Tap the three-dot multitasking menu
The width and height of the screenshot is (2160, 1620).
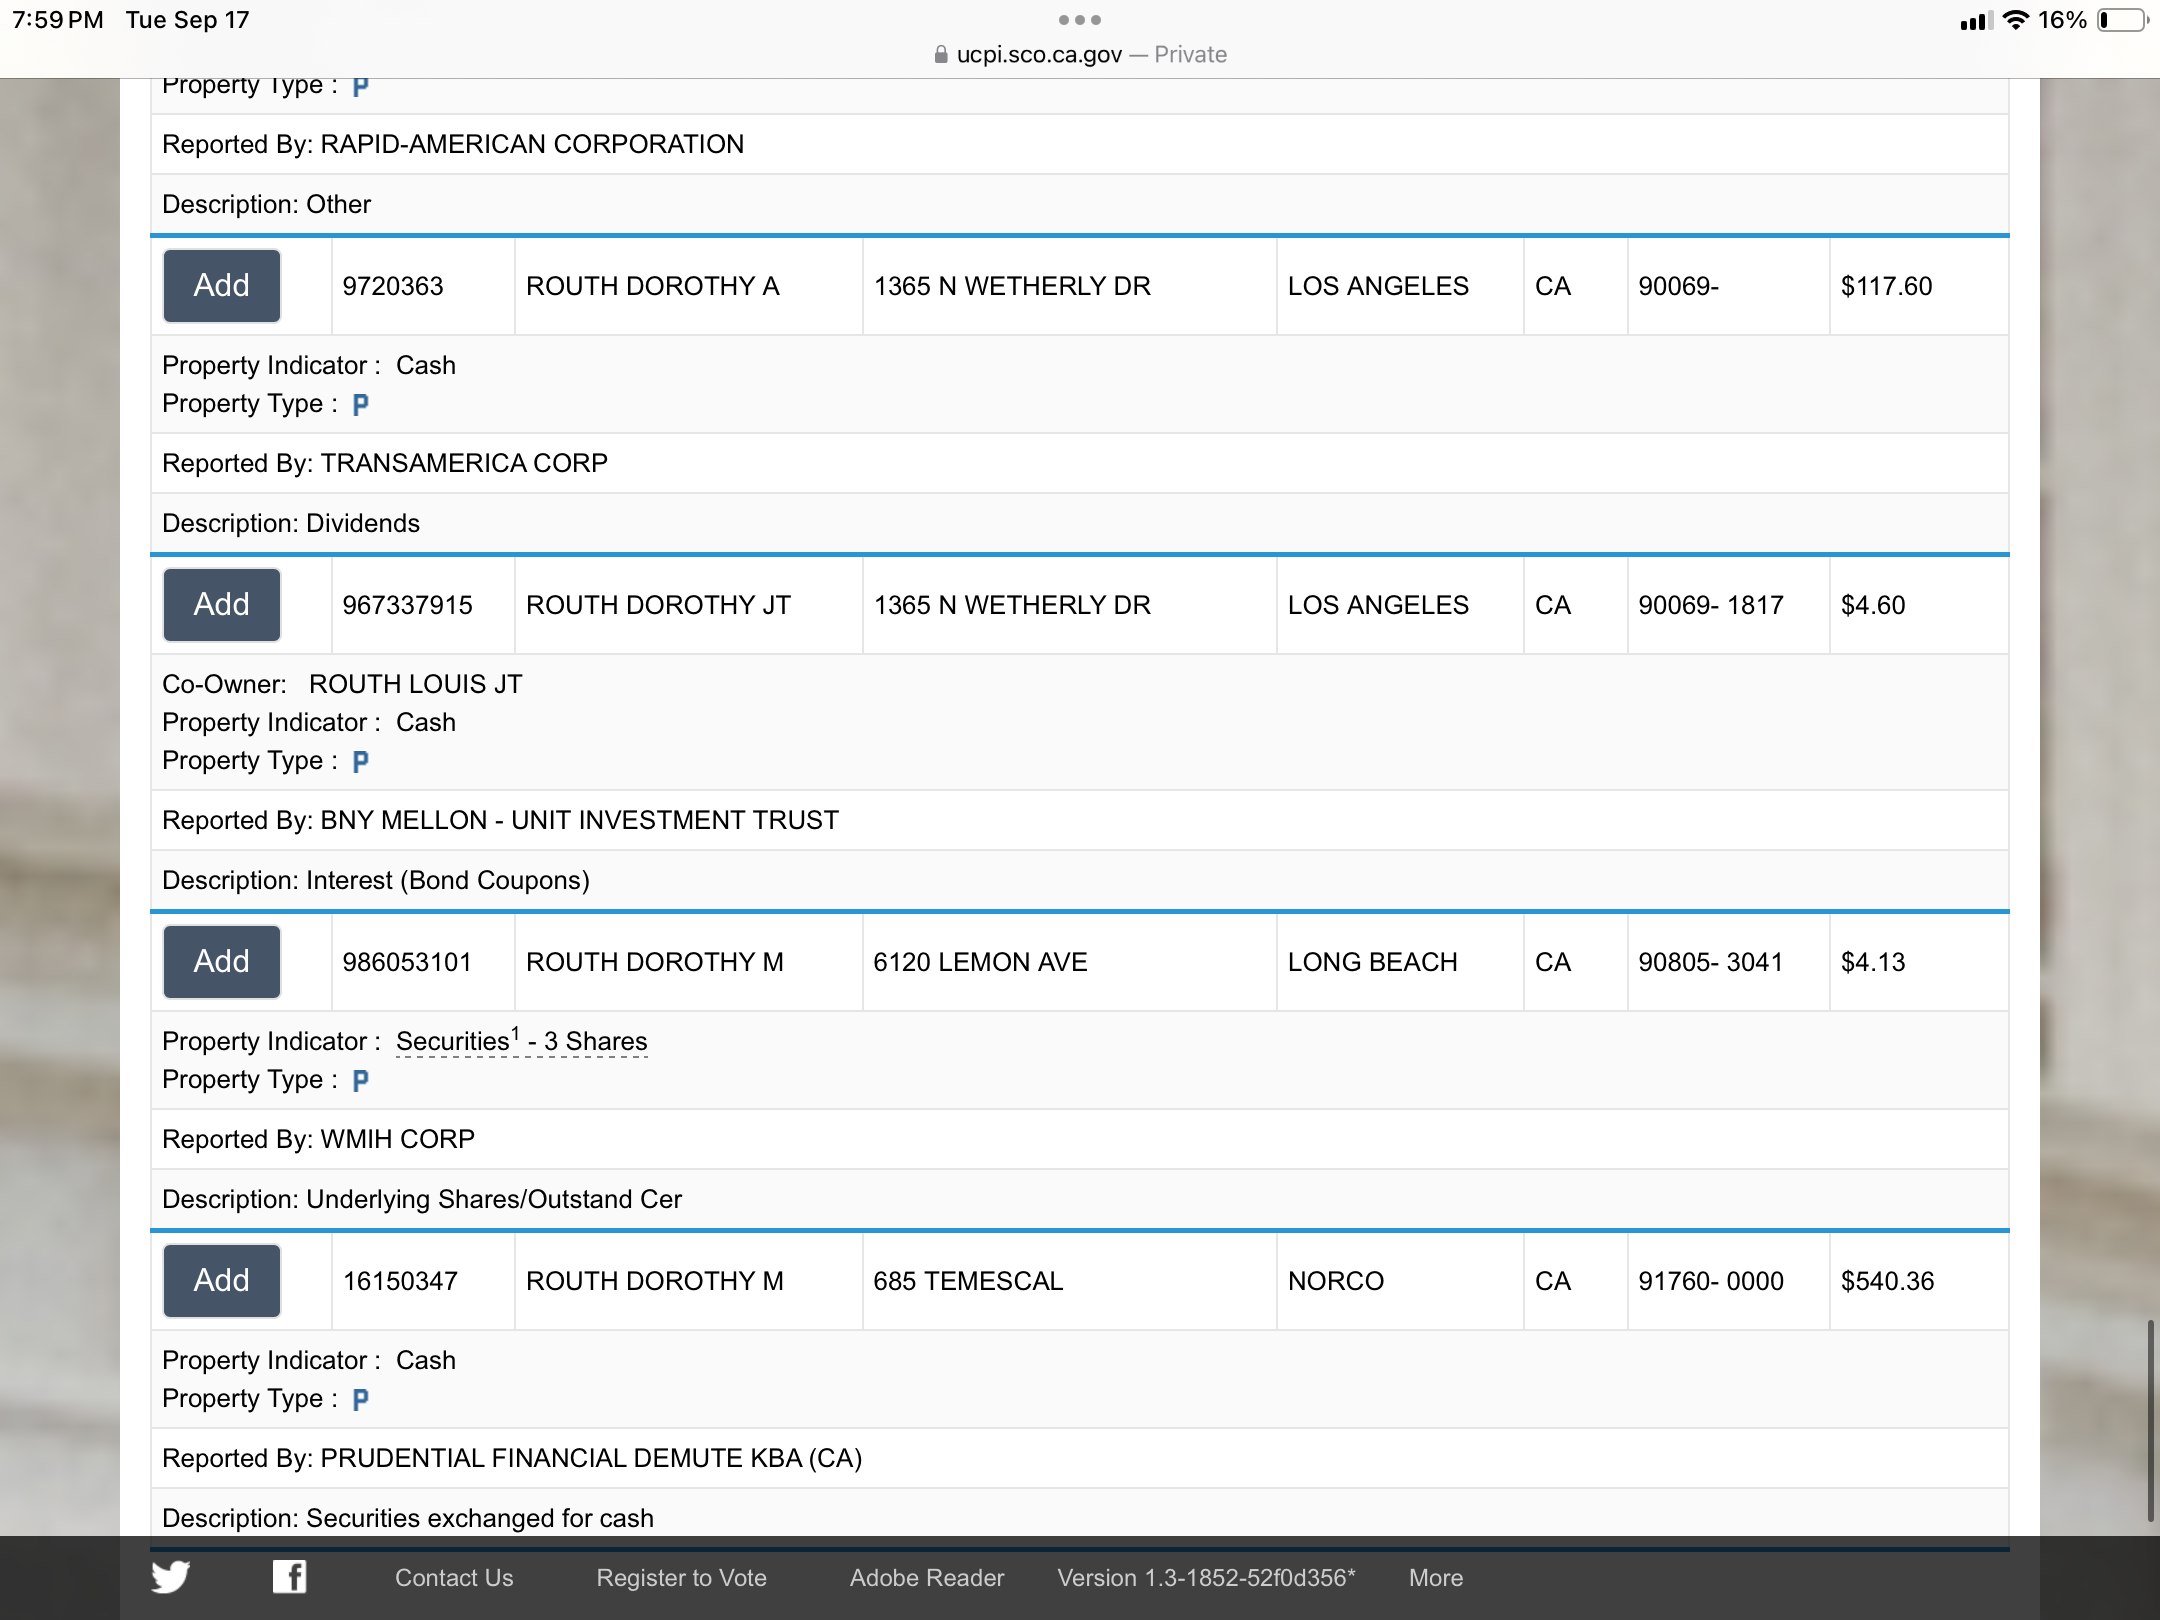(1080, 20)
